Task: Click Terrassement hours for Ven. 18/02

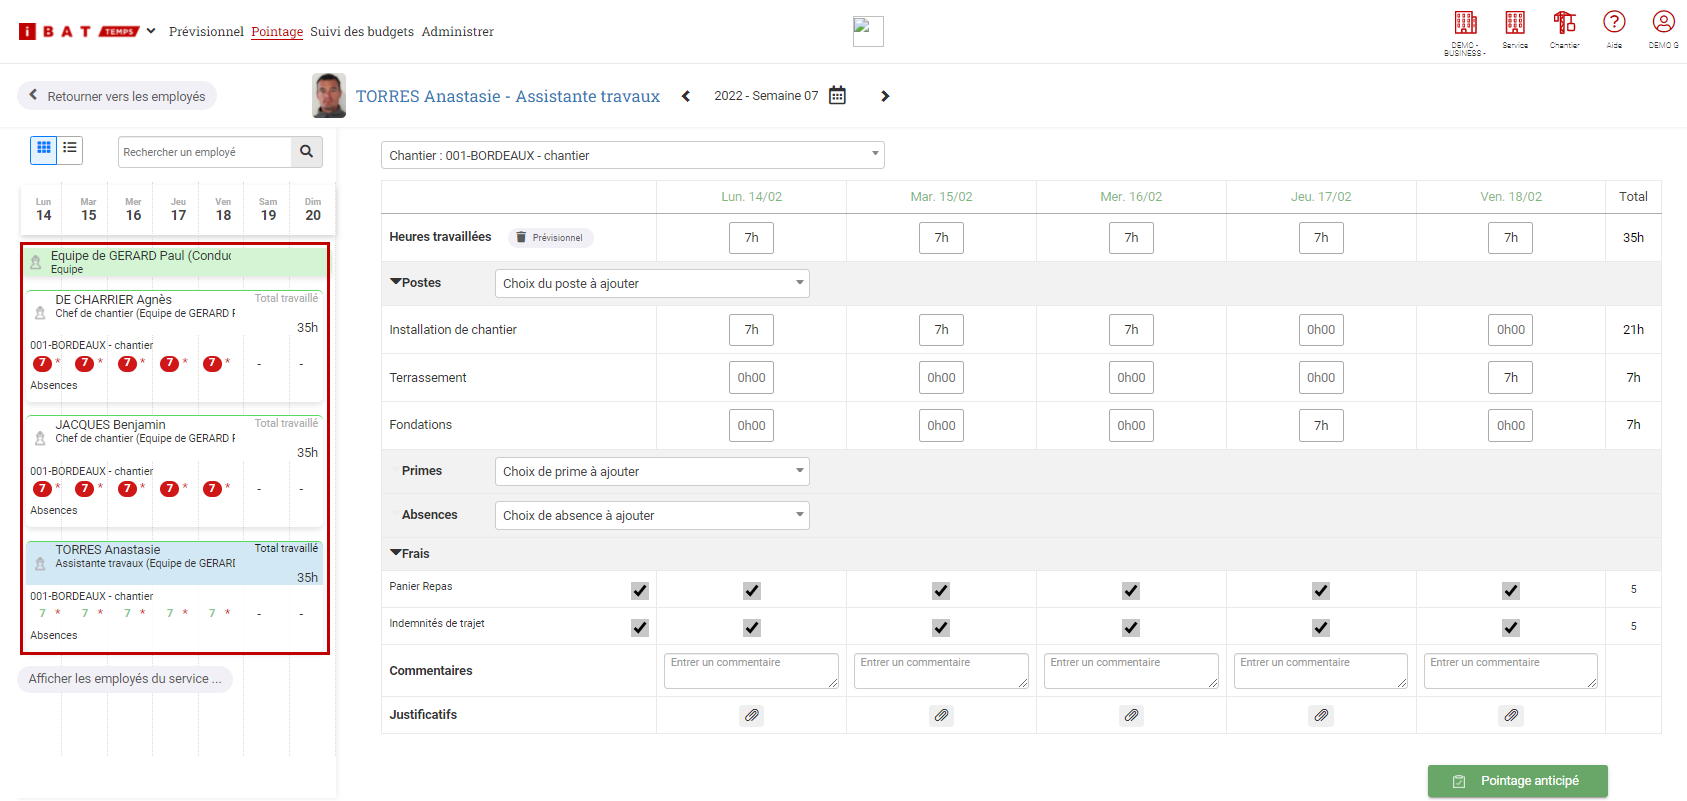Action: [1511, 377]
